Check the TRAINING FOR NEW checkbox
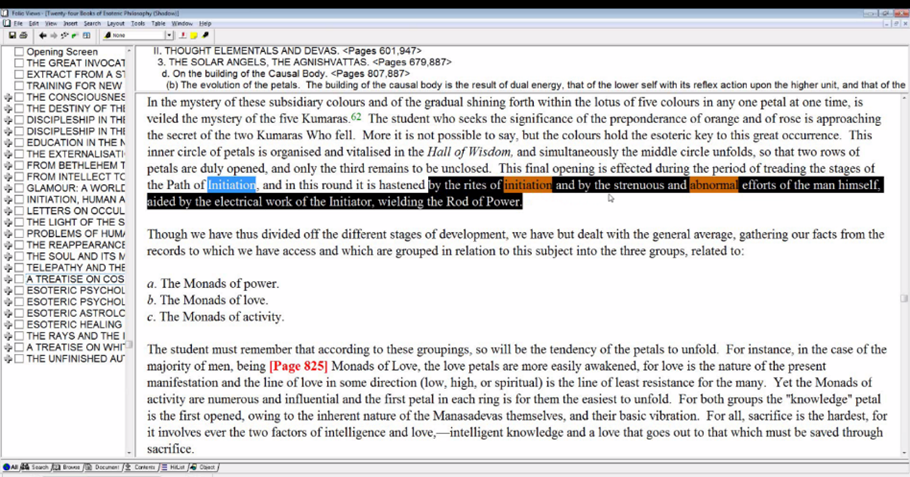The height and width of the screenshot is (477, 910). (19, 85)
